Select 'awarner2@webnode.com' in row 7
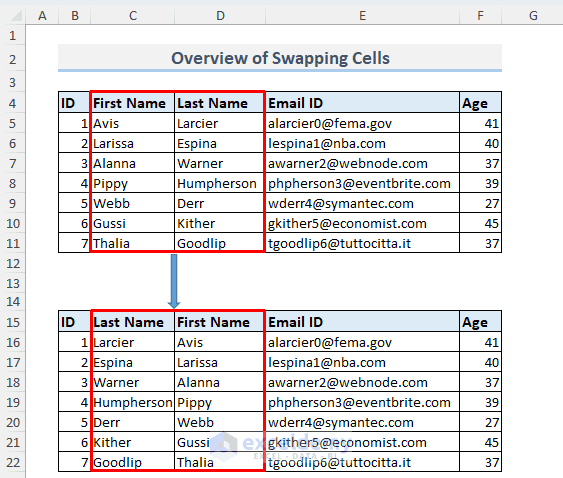Image resolution: width=563 pixels, height=478 pixels. (362, 163)
